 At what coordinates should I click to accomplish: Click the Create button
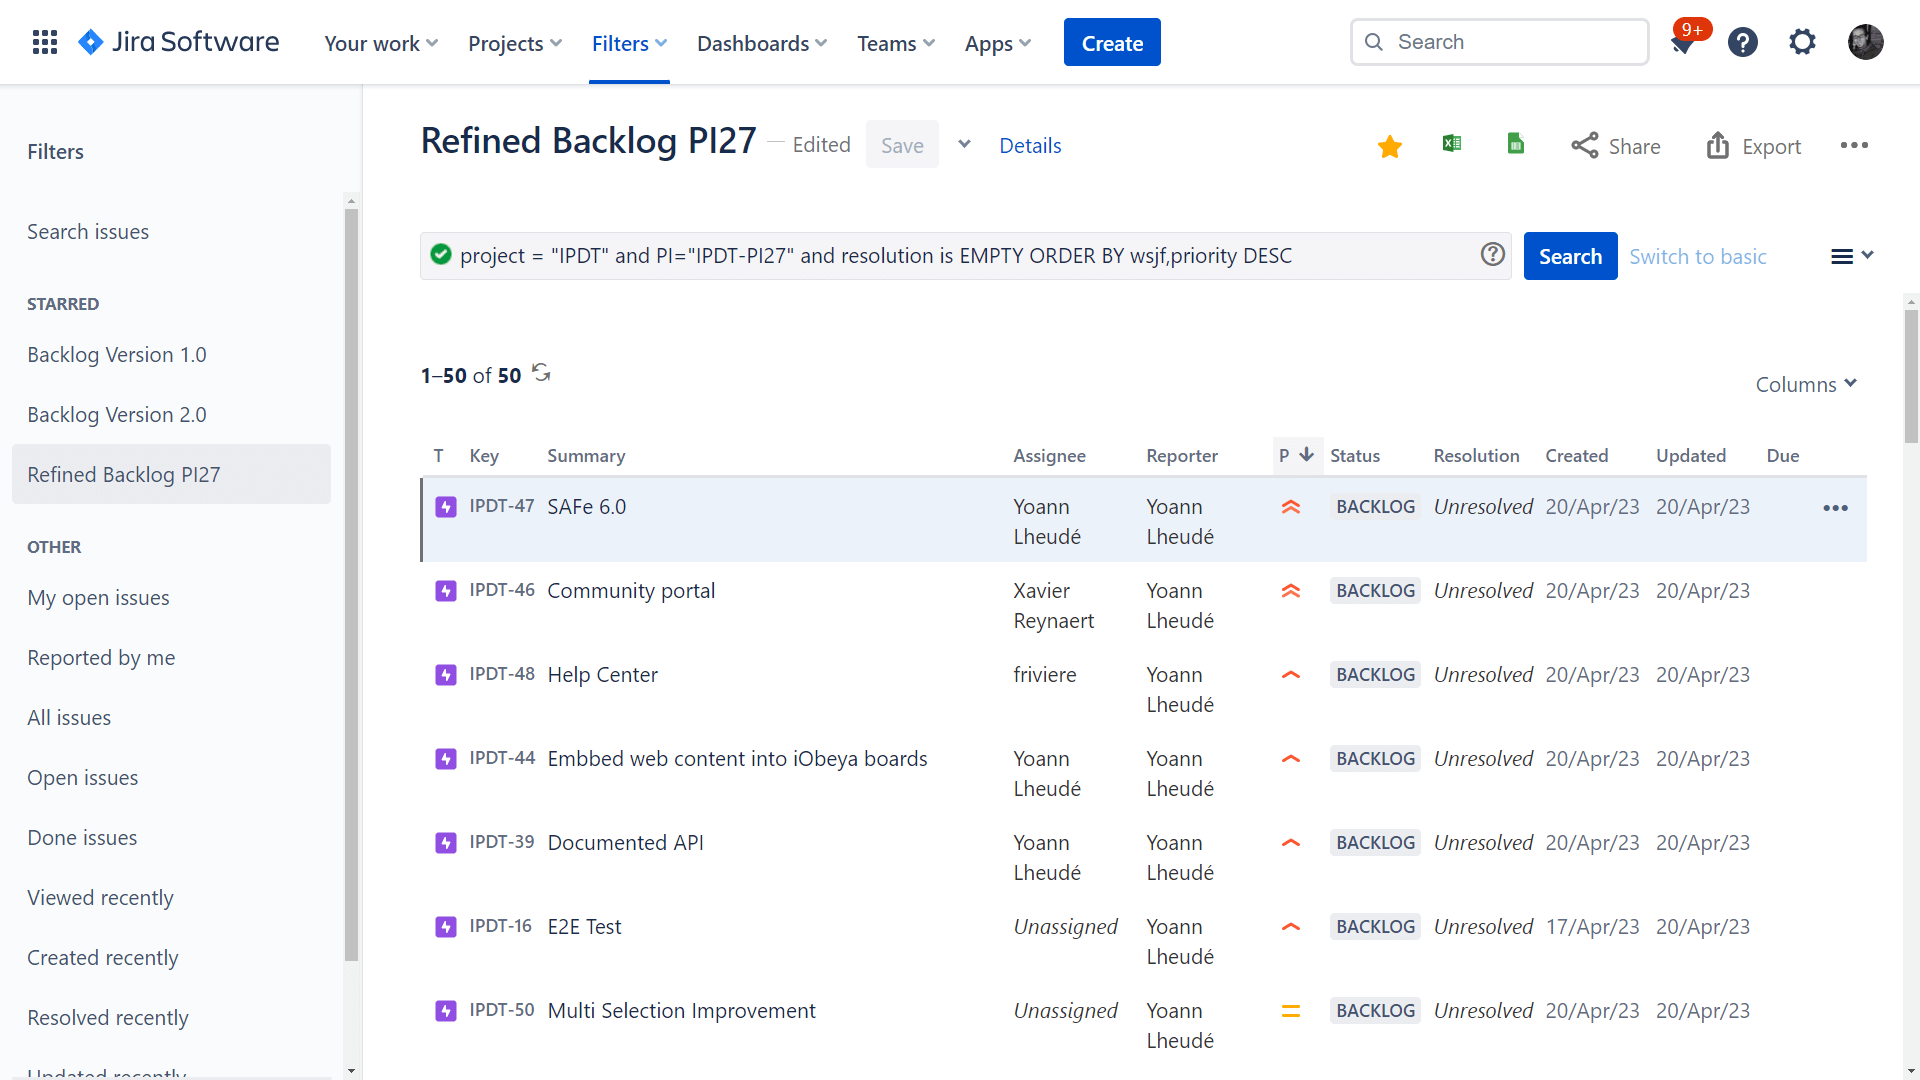click(x=1112, y=42)
